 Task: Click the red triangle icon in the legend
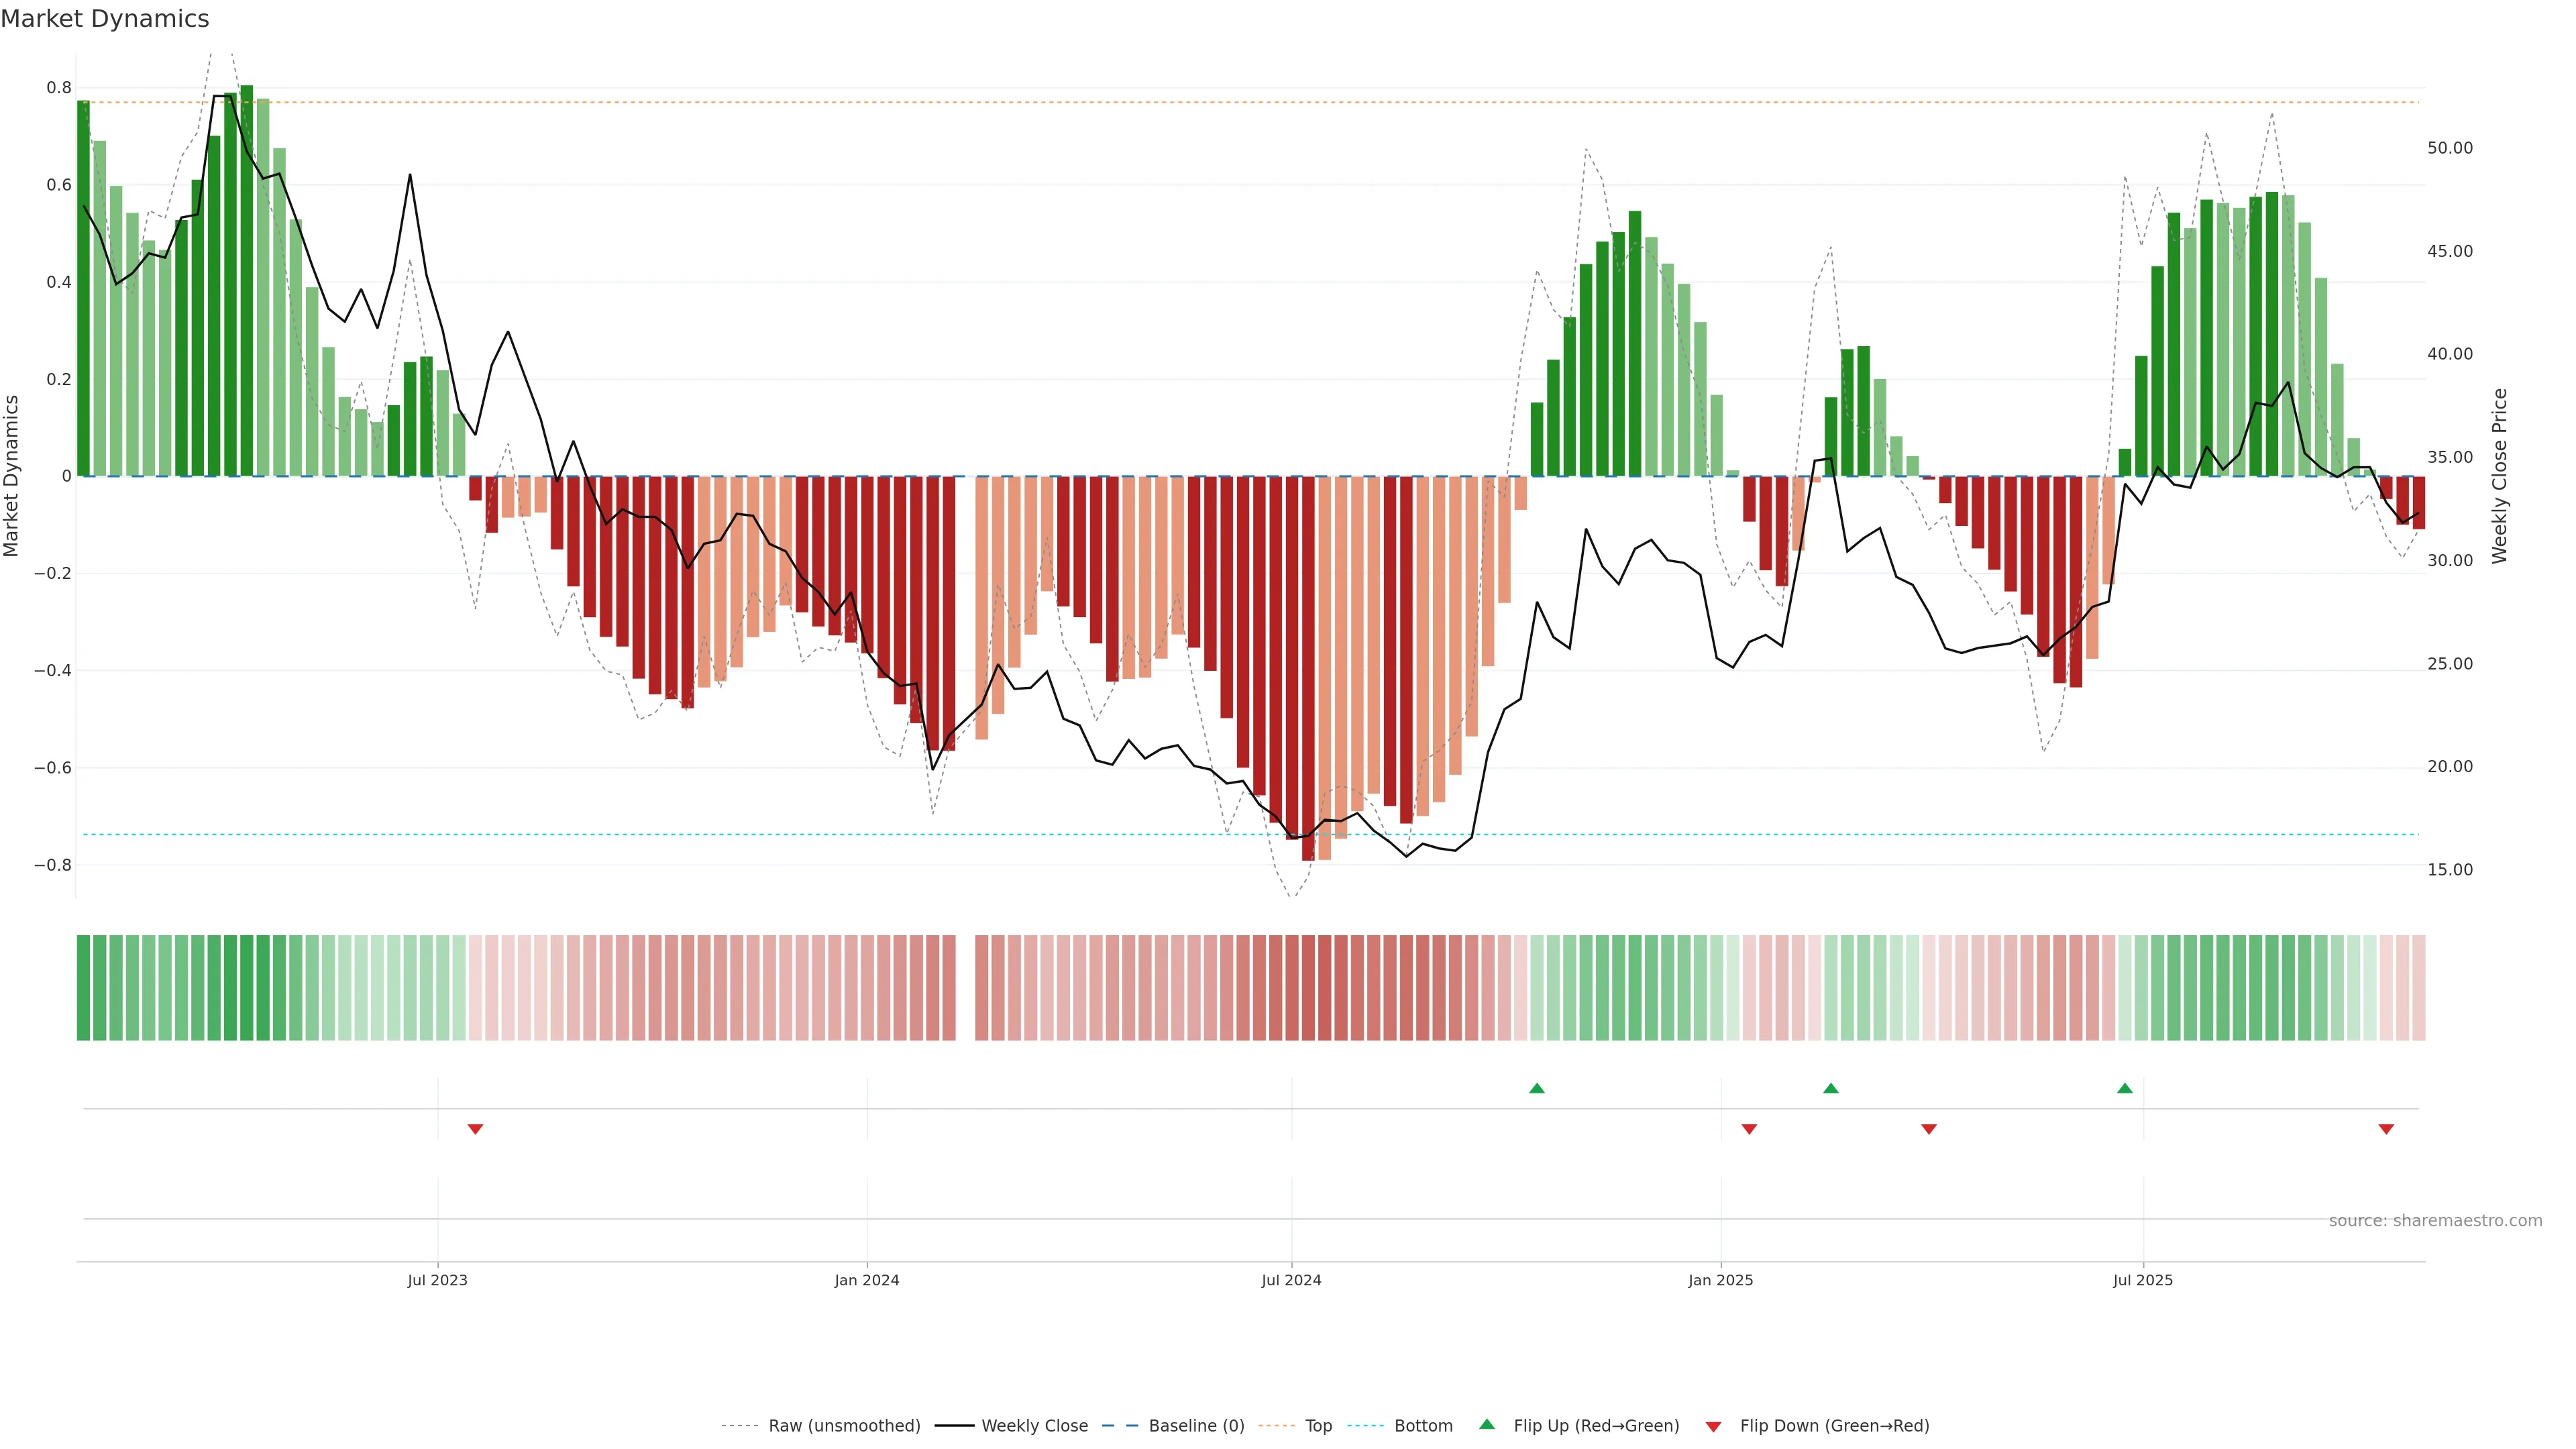click(1713, 1426)
